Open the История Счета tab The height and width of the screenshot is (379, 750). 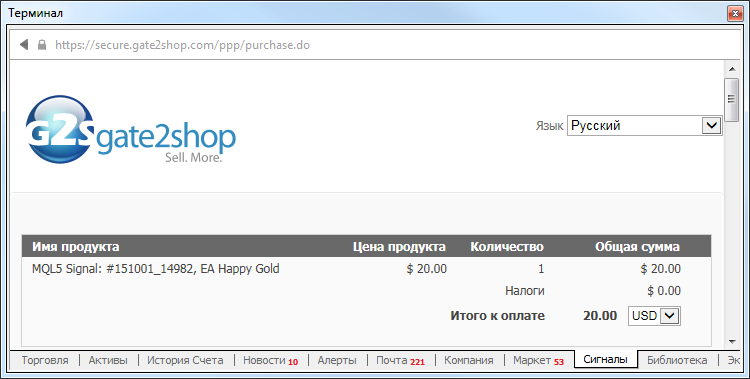(185, 360)
